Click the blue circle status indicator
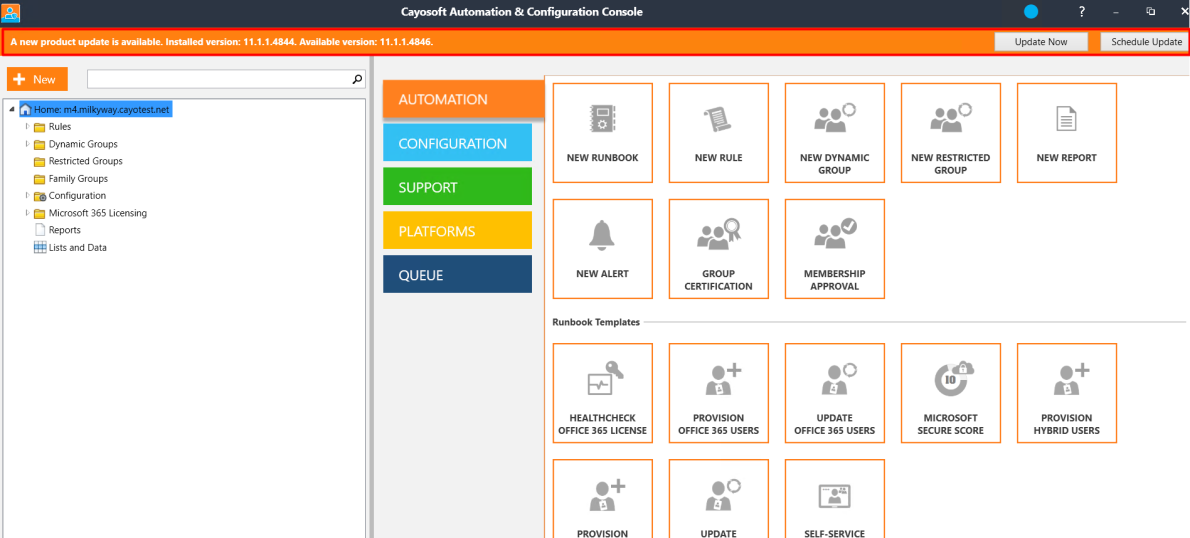Viewport: 1190px width, 538px height. (1031, 11)
